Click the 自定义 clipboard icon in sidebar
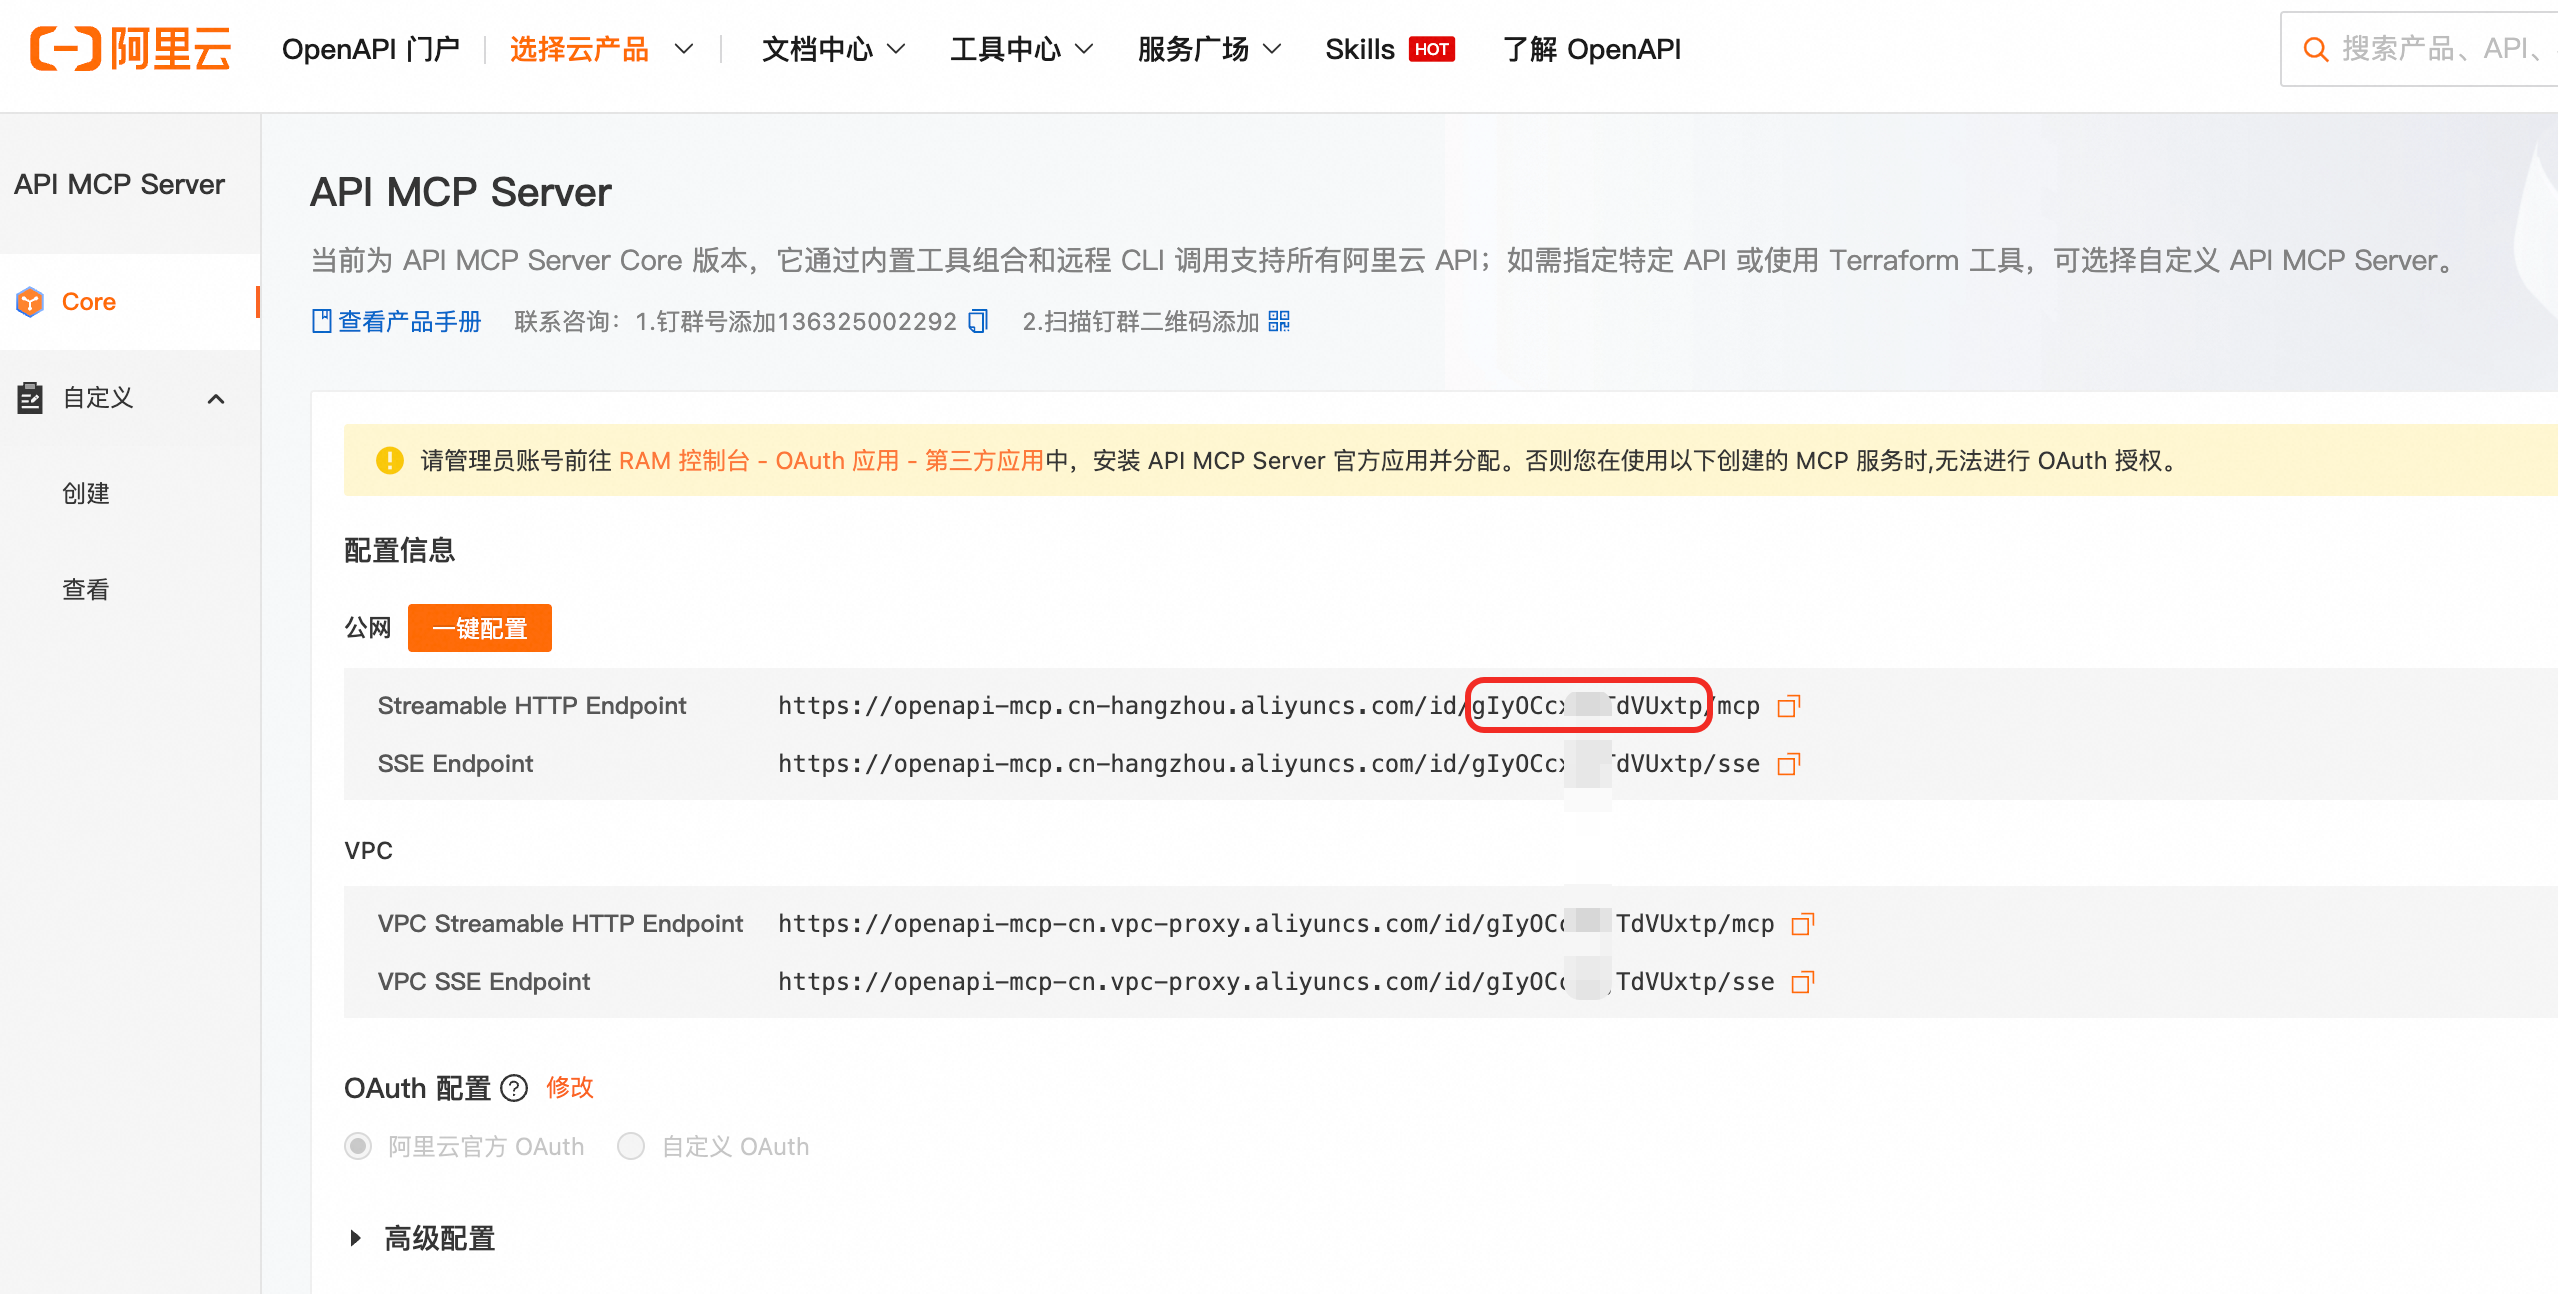 point(30,397)
